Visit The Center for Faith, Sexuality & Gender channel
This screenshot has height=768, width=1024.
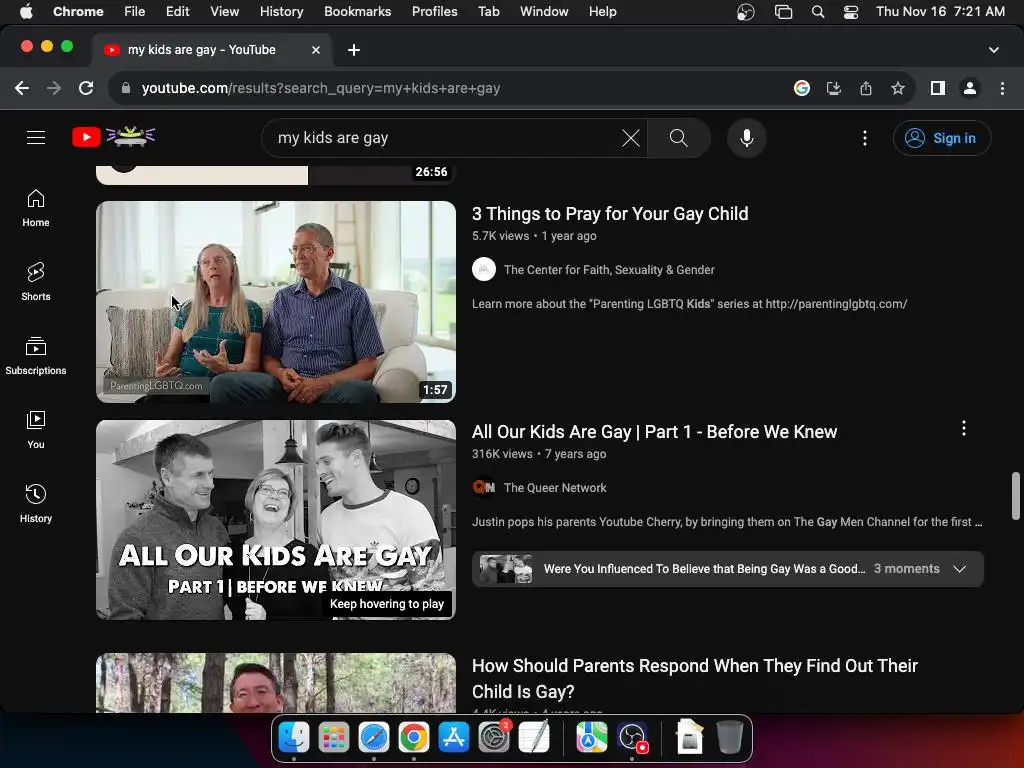[x=609, y=270]
